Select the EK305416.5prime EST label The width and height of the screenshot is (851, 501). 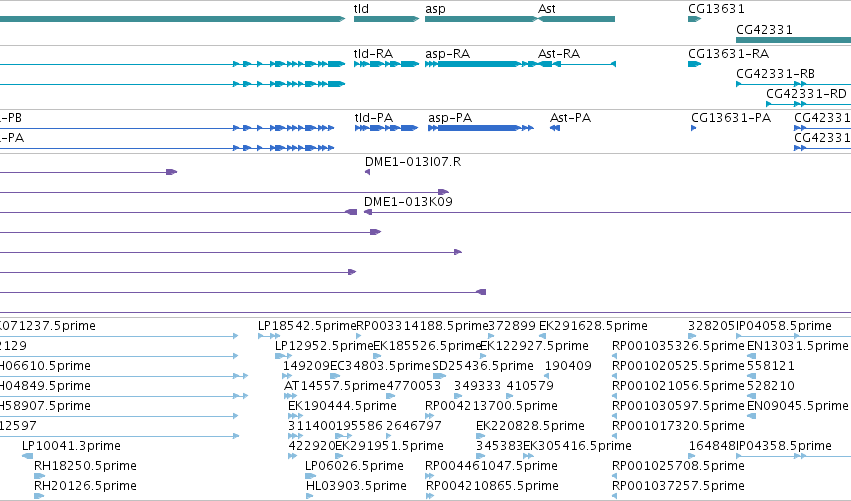577,445
